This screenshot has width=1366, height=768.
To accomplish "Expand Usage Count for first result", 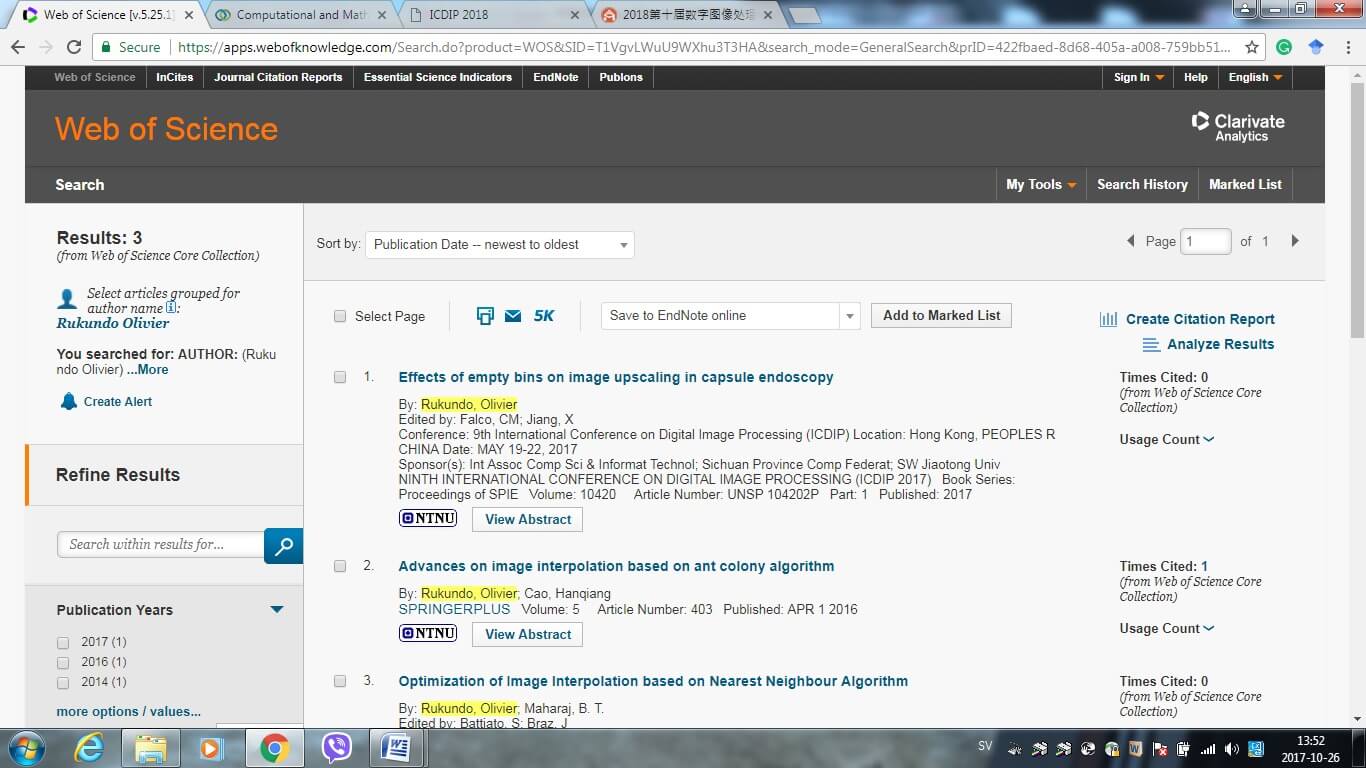I will point(1166,440).
